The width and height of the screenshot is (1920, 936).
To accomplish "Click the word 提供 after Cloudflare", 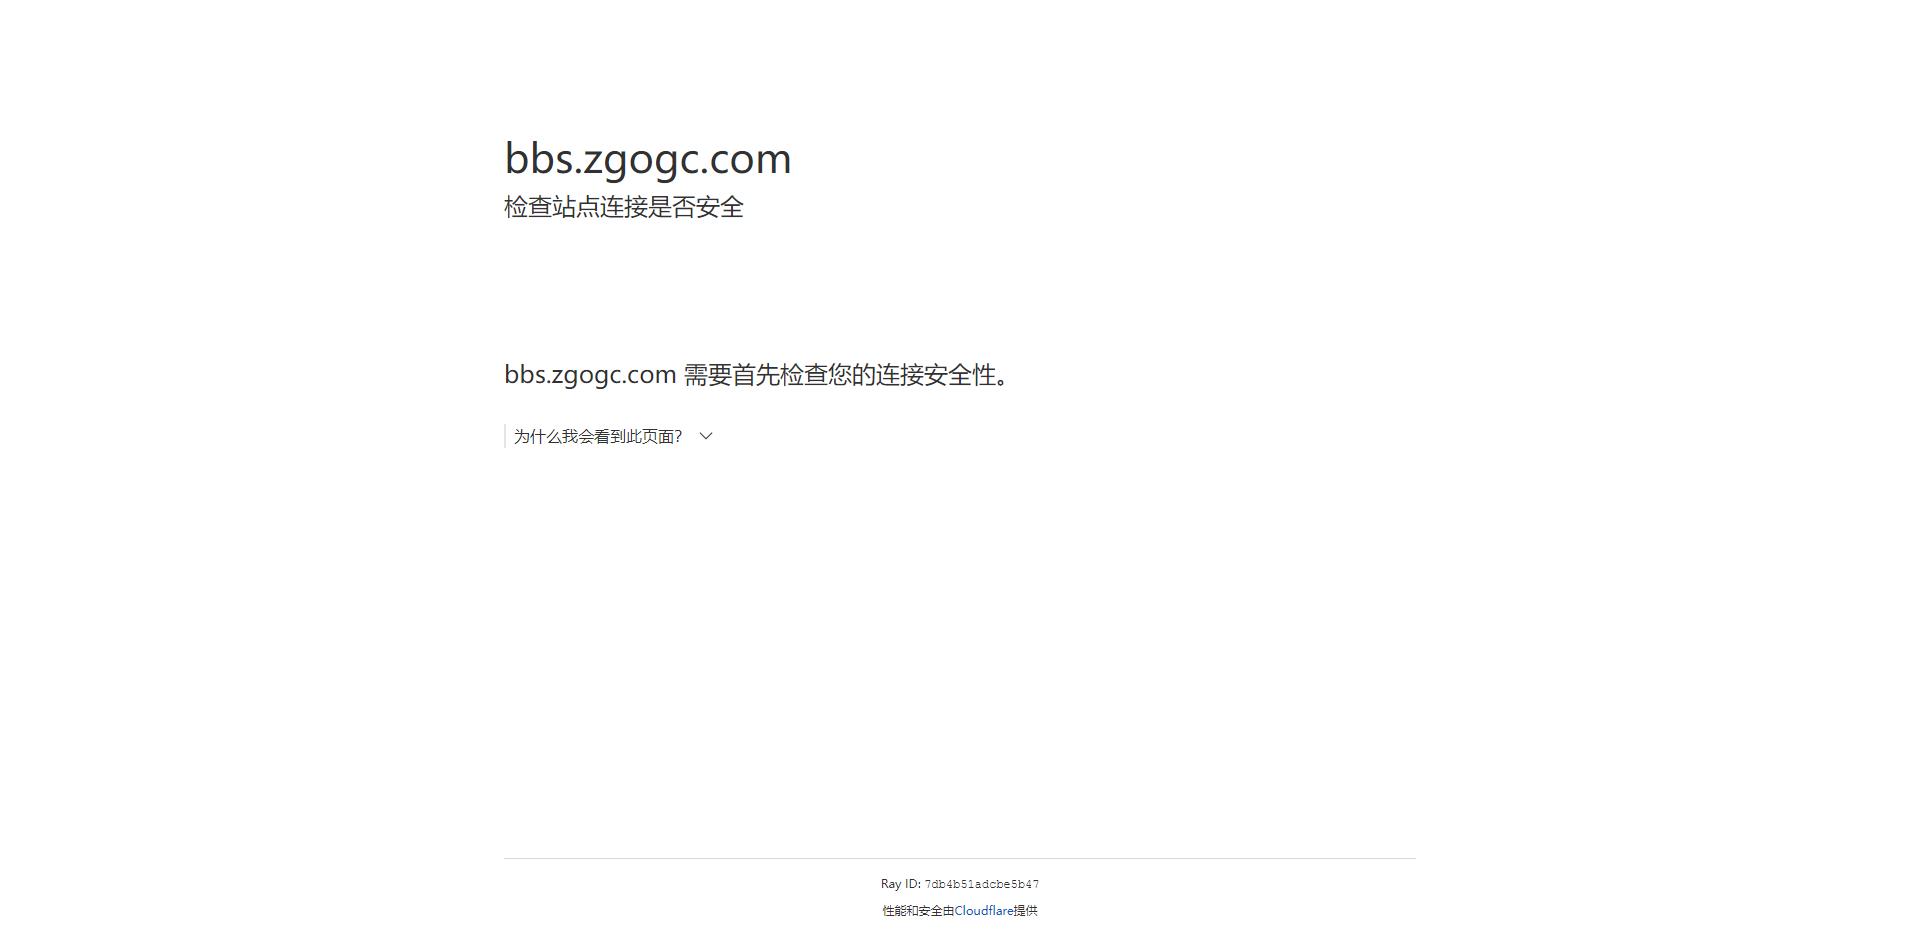I will tap(1026, 911).
